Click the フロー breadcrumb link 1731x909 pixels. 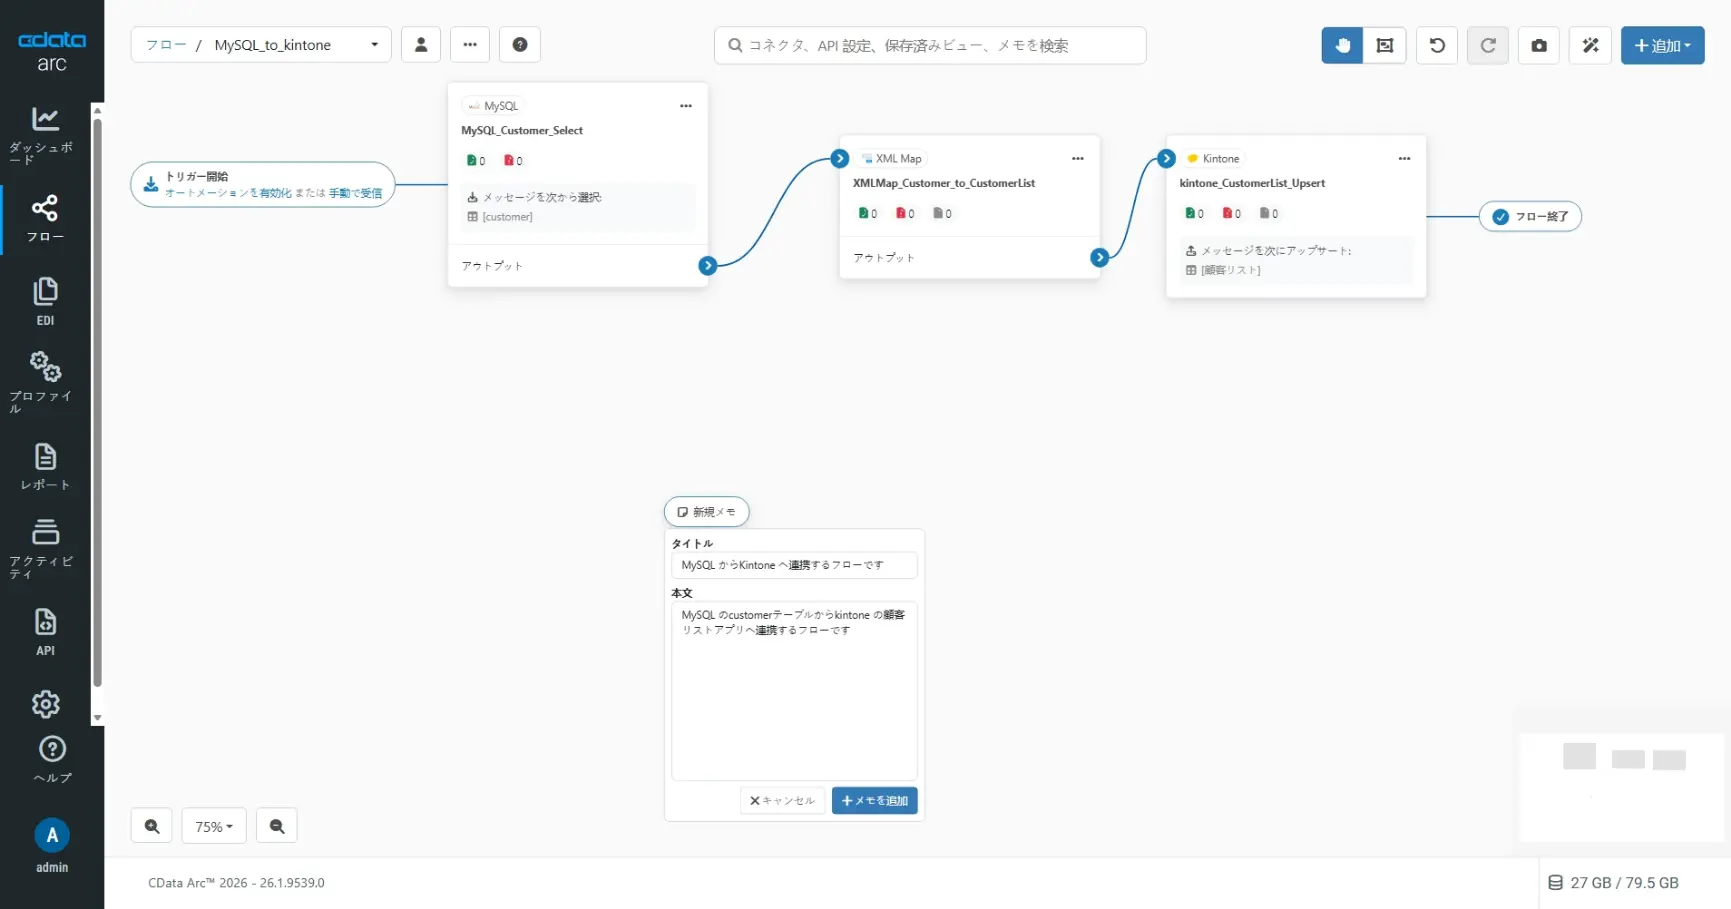point(166,45)
